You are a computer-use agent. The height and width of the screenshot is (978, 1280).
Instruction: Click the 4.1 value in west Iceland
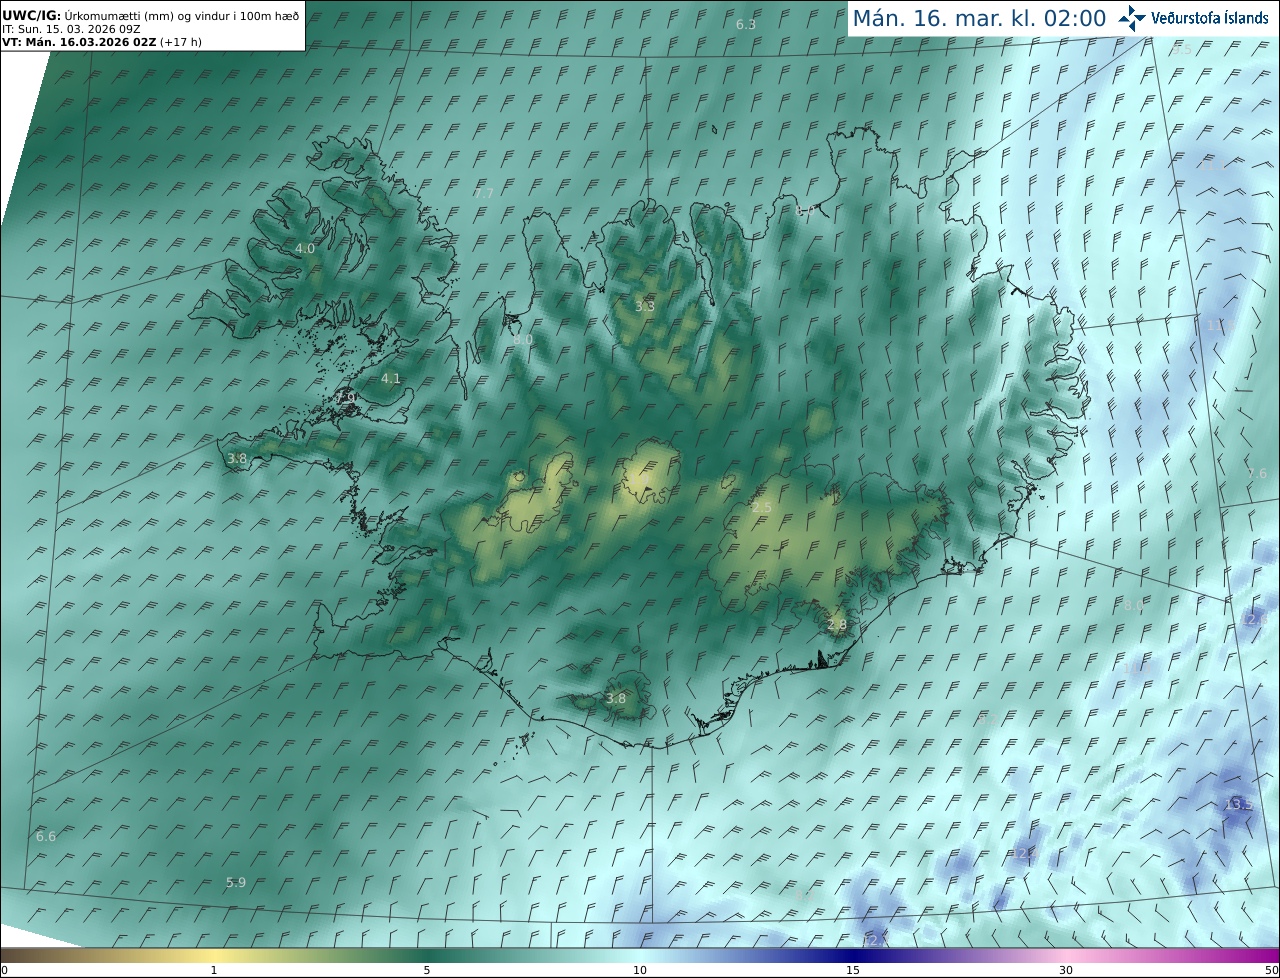click(x=391, y=378)
